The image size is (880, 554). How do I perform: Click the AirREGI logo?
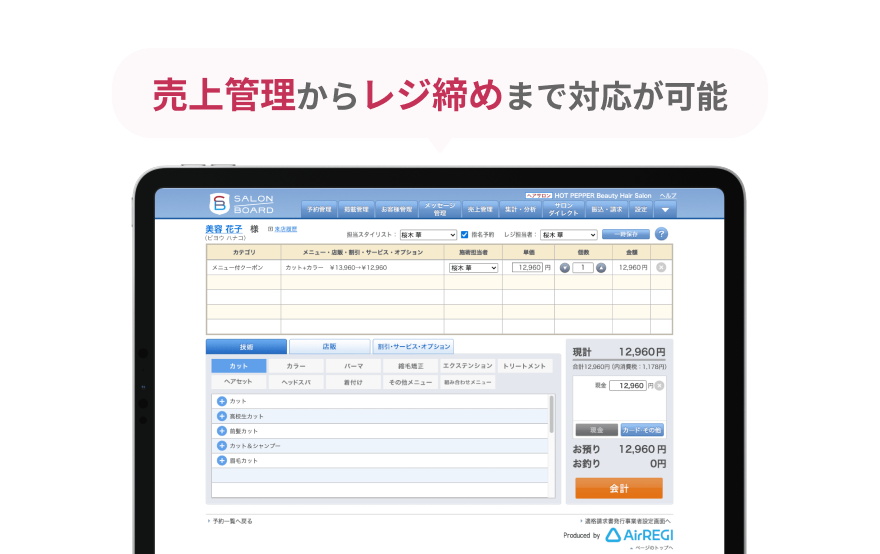pos(639,535)
